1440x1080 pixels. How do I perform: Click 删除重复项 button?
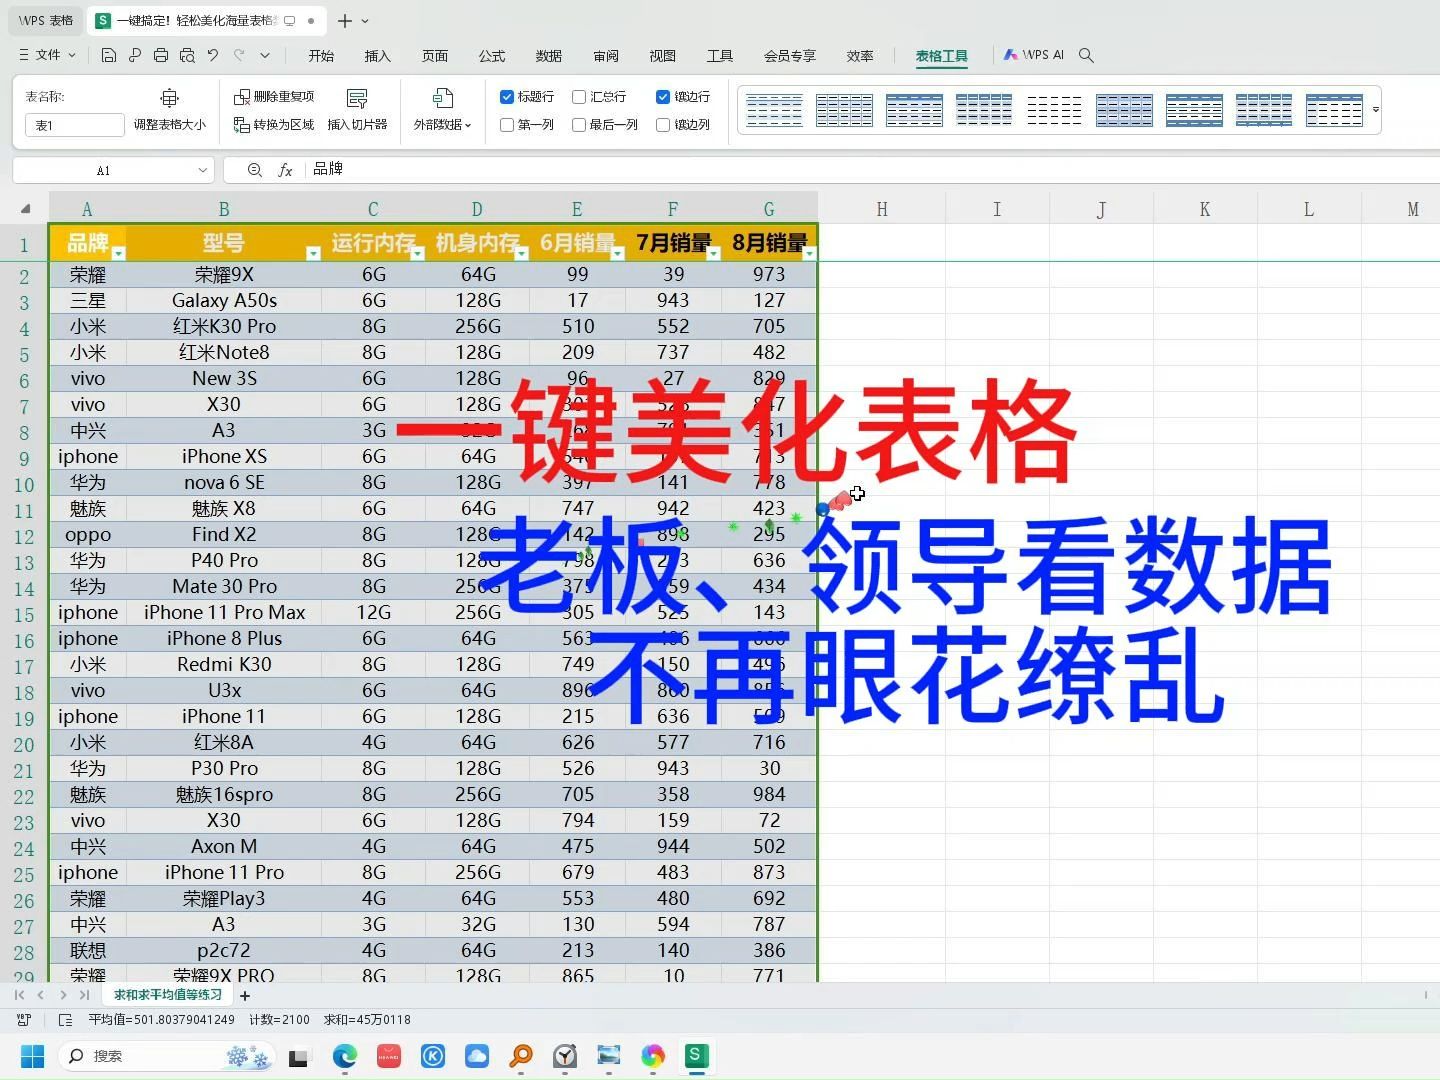pyautogui.click(x=274, y=96)
